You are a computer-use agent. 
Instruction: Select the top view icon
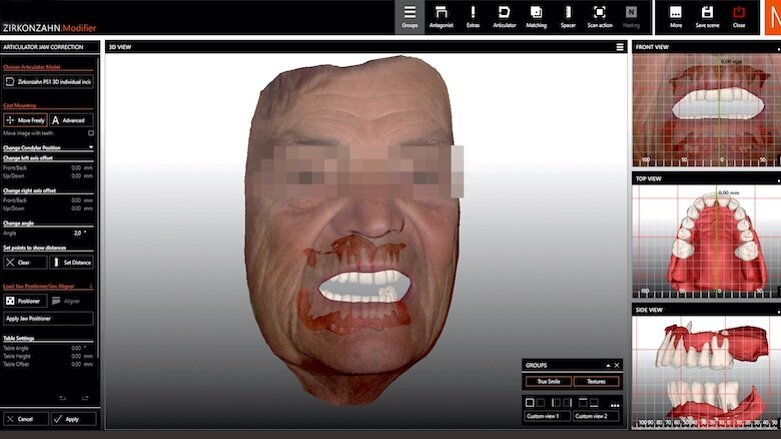[x=582, y=403]
